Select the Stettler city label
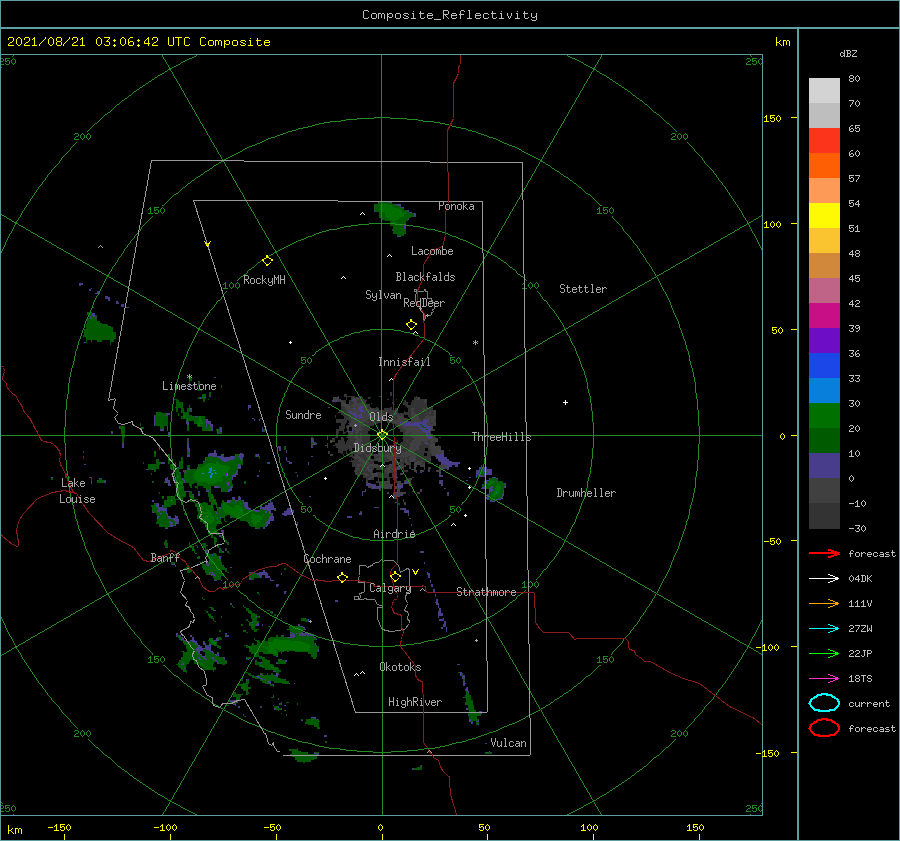The height and width of the screenshot is (841, 900). (x=583, y=289)
